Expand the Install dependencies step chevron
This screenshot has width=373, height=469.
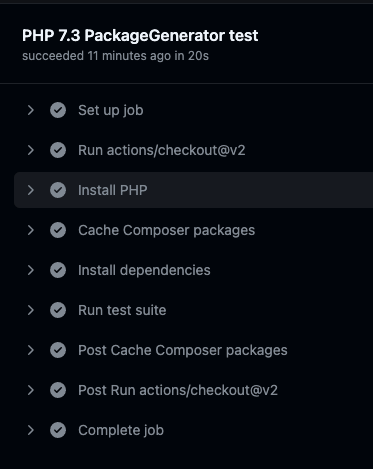(31, 270)
